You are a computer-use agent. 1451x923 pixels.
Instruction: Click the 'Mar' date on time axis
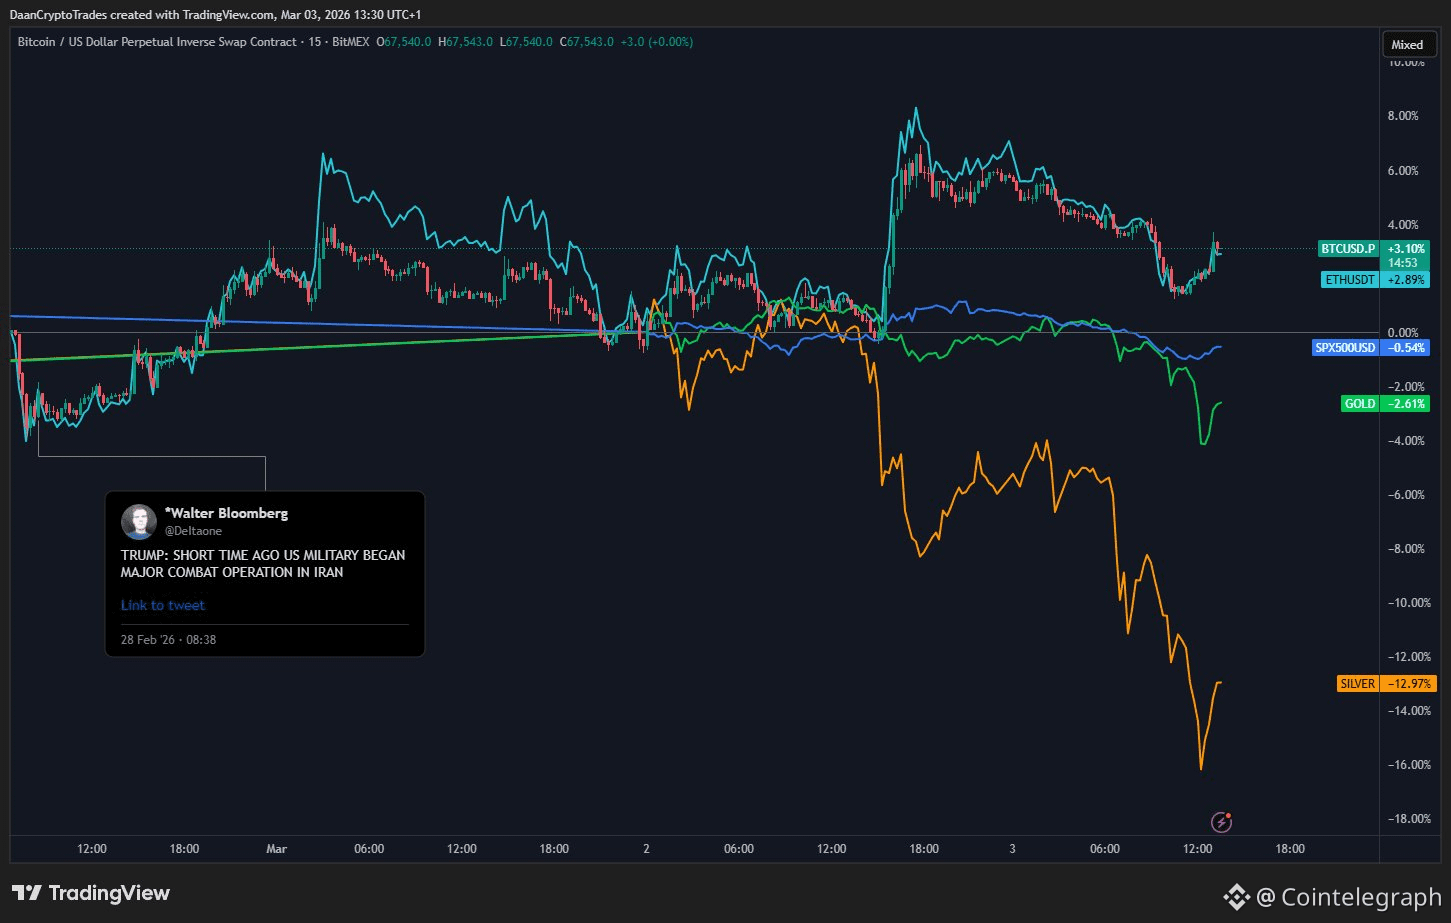point(277,849)
